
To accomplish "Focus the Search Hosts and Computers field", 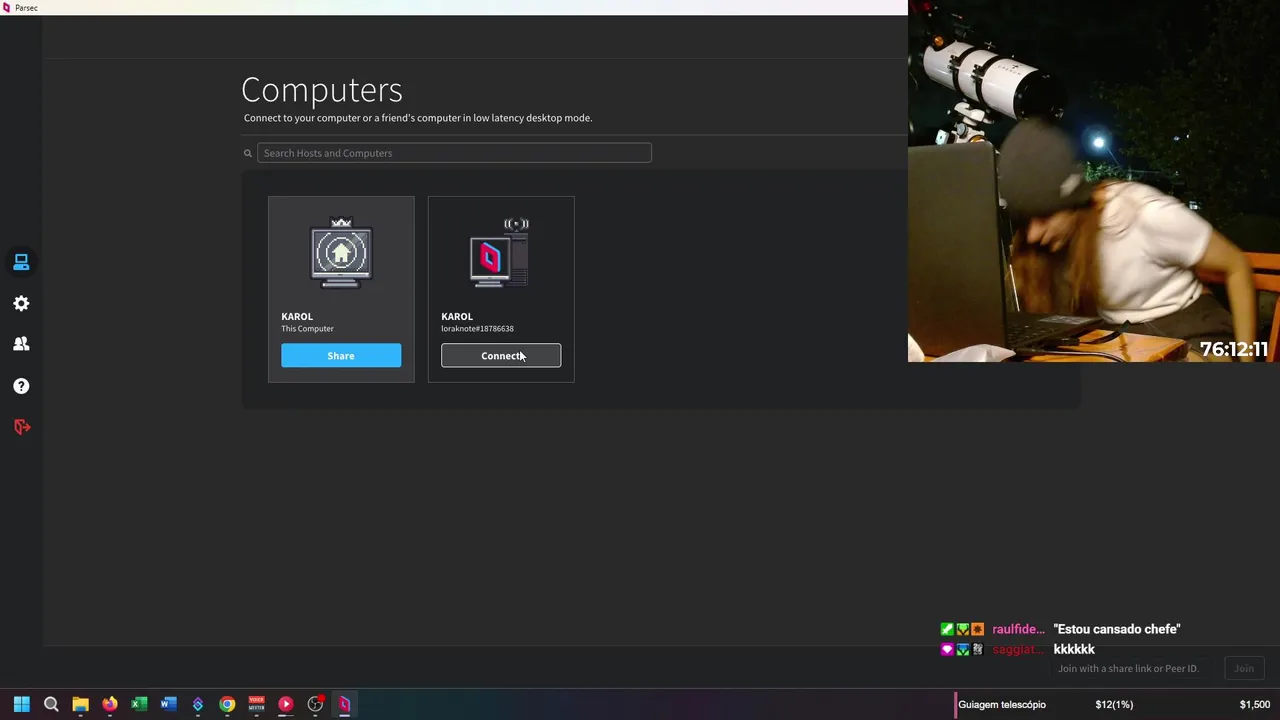I will point(454,153).
